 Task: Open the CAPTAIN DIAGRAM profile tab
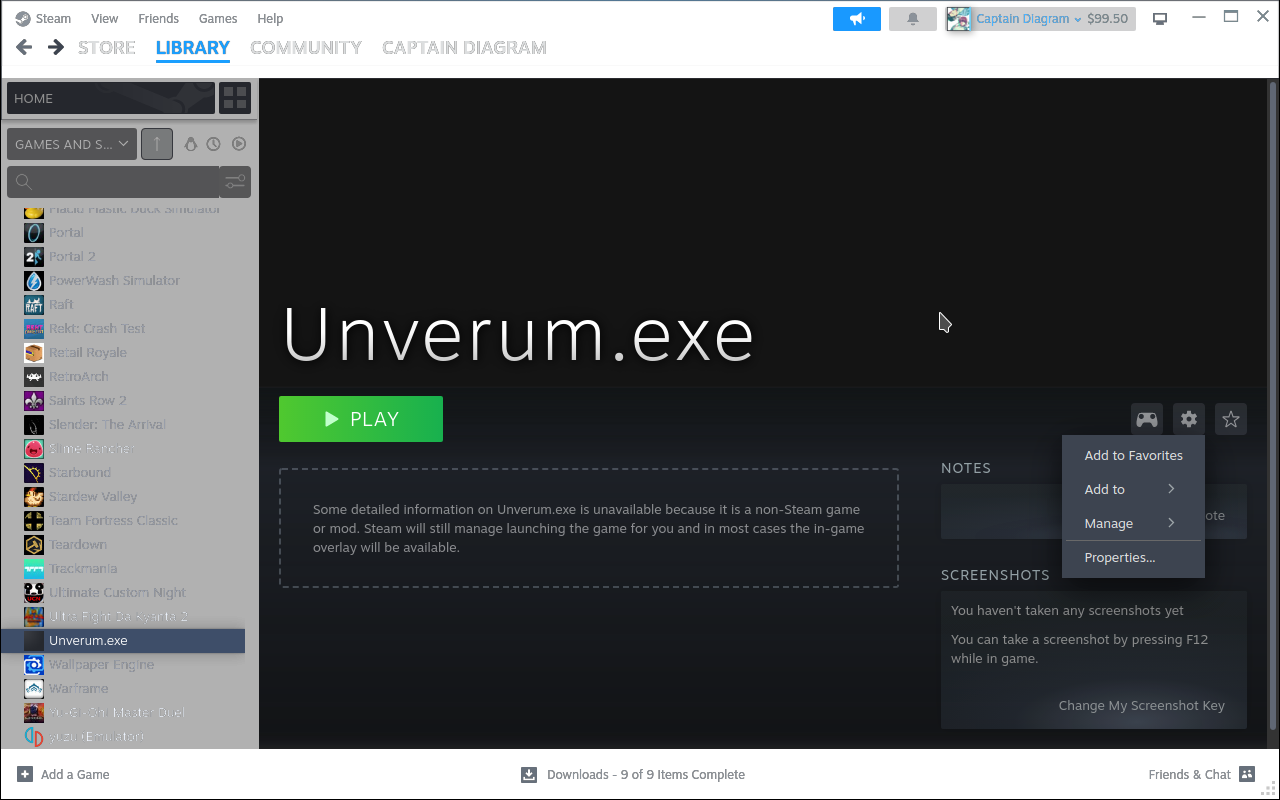click(464, 47)
